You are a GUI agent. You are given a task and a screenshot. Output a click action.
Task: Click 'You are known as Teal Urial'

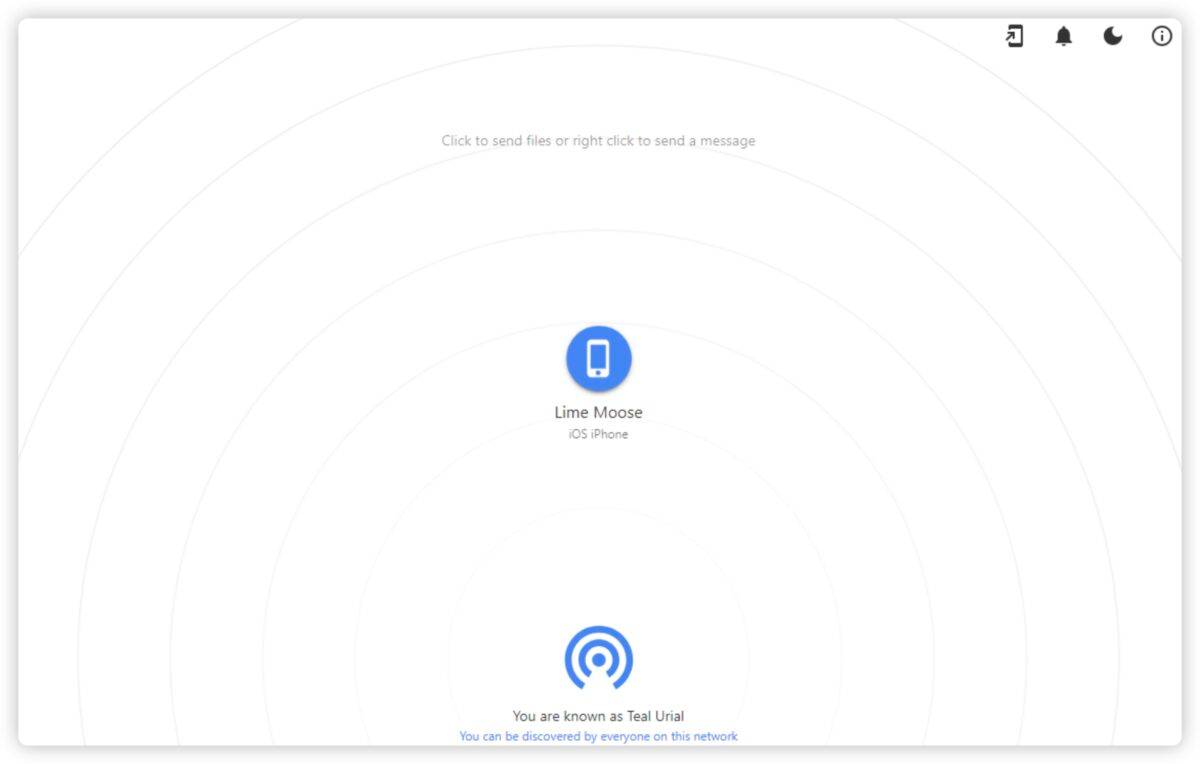[598, 716]
